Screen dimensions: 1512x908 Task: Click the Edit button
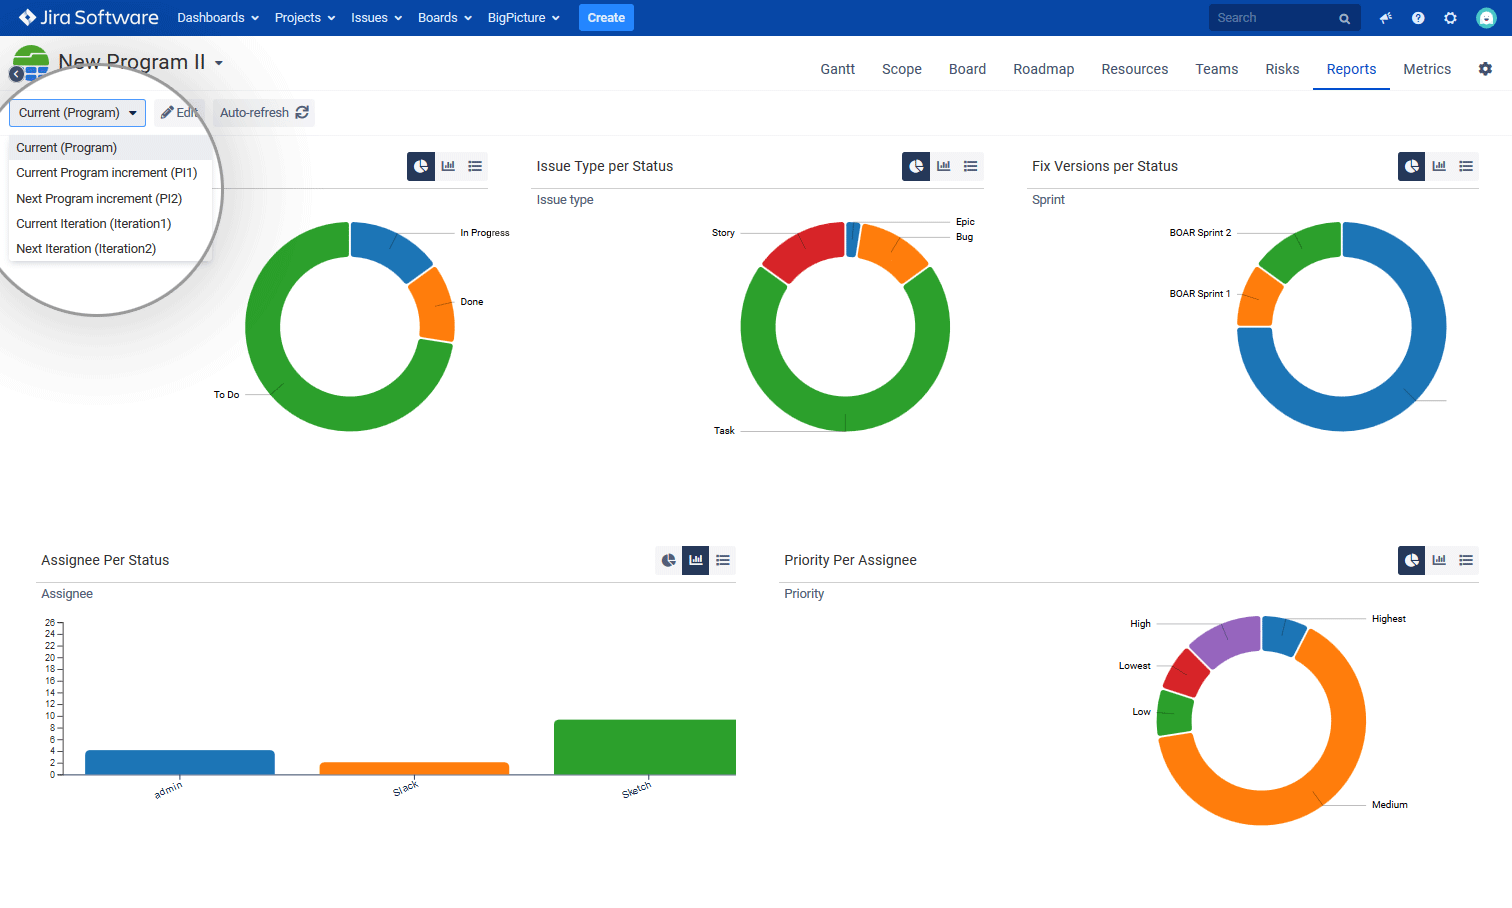[x=180, y=113]
